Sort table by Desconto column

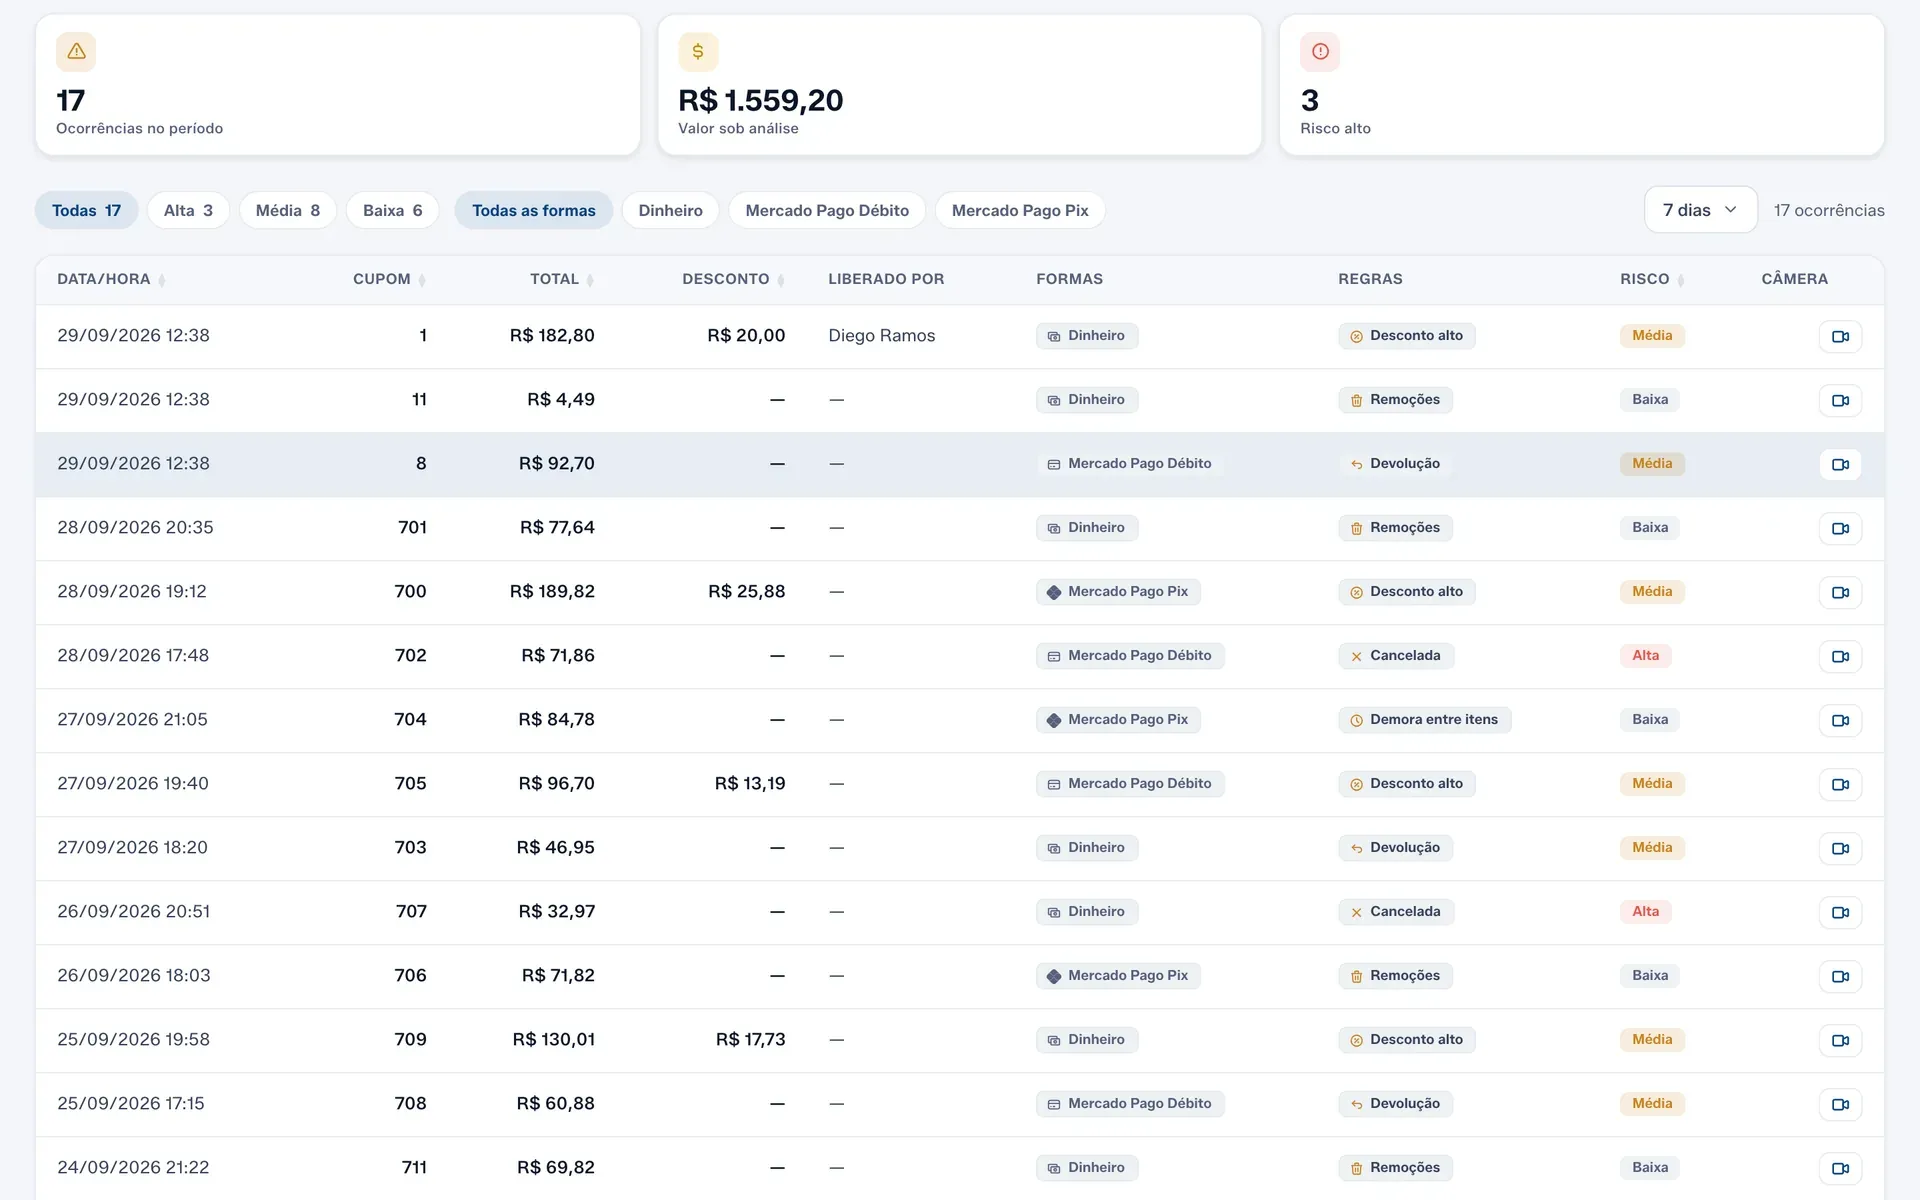pyautogui.click(x=733, y=279)
